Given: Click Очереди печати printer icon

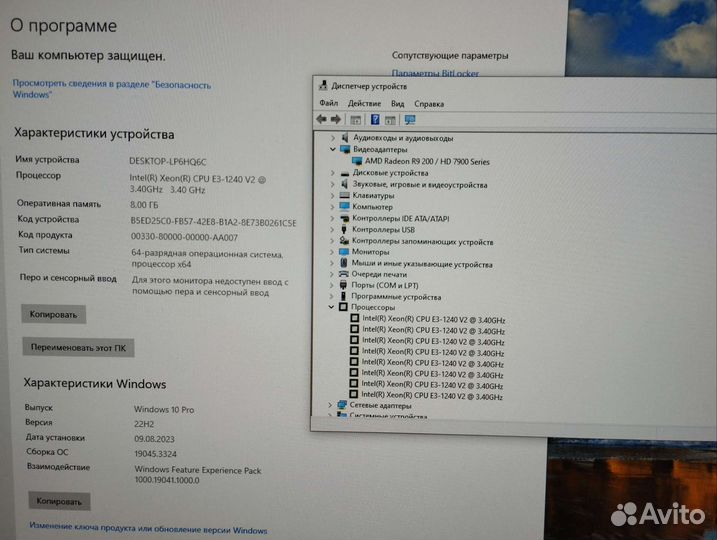Looking at the screenshot, I should [x=344, y=274].
